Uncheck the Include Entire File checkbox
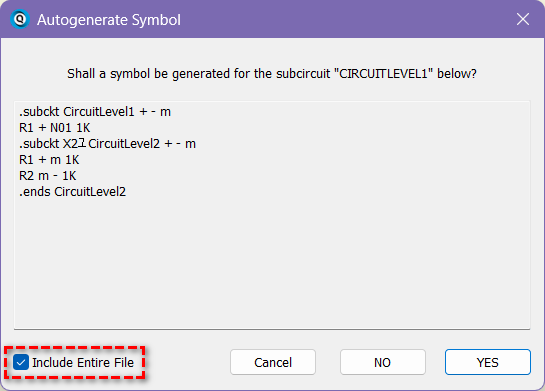 tap(21, 362)
